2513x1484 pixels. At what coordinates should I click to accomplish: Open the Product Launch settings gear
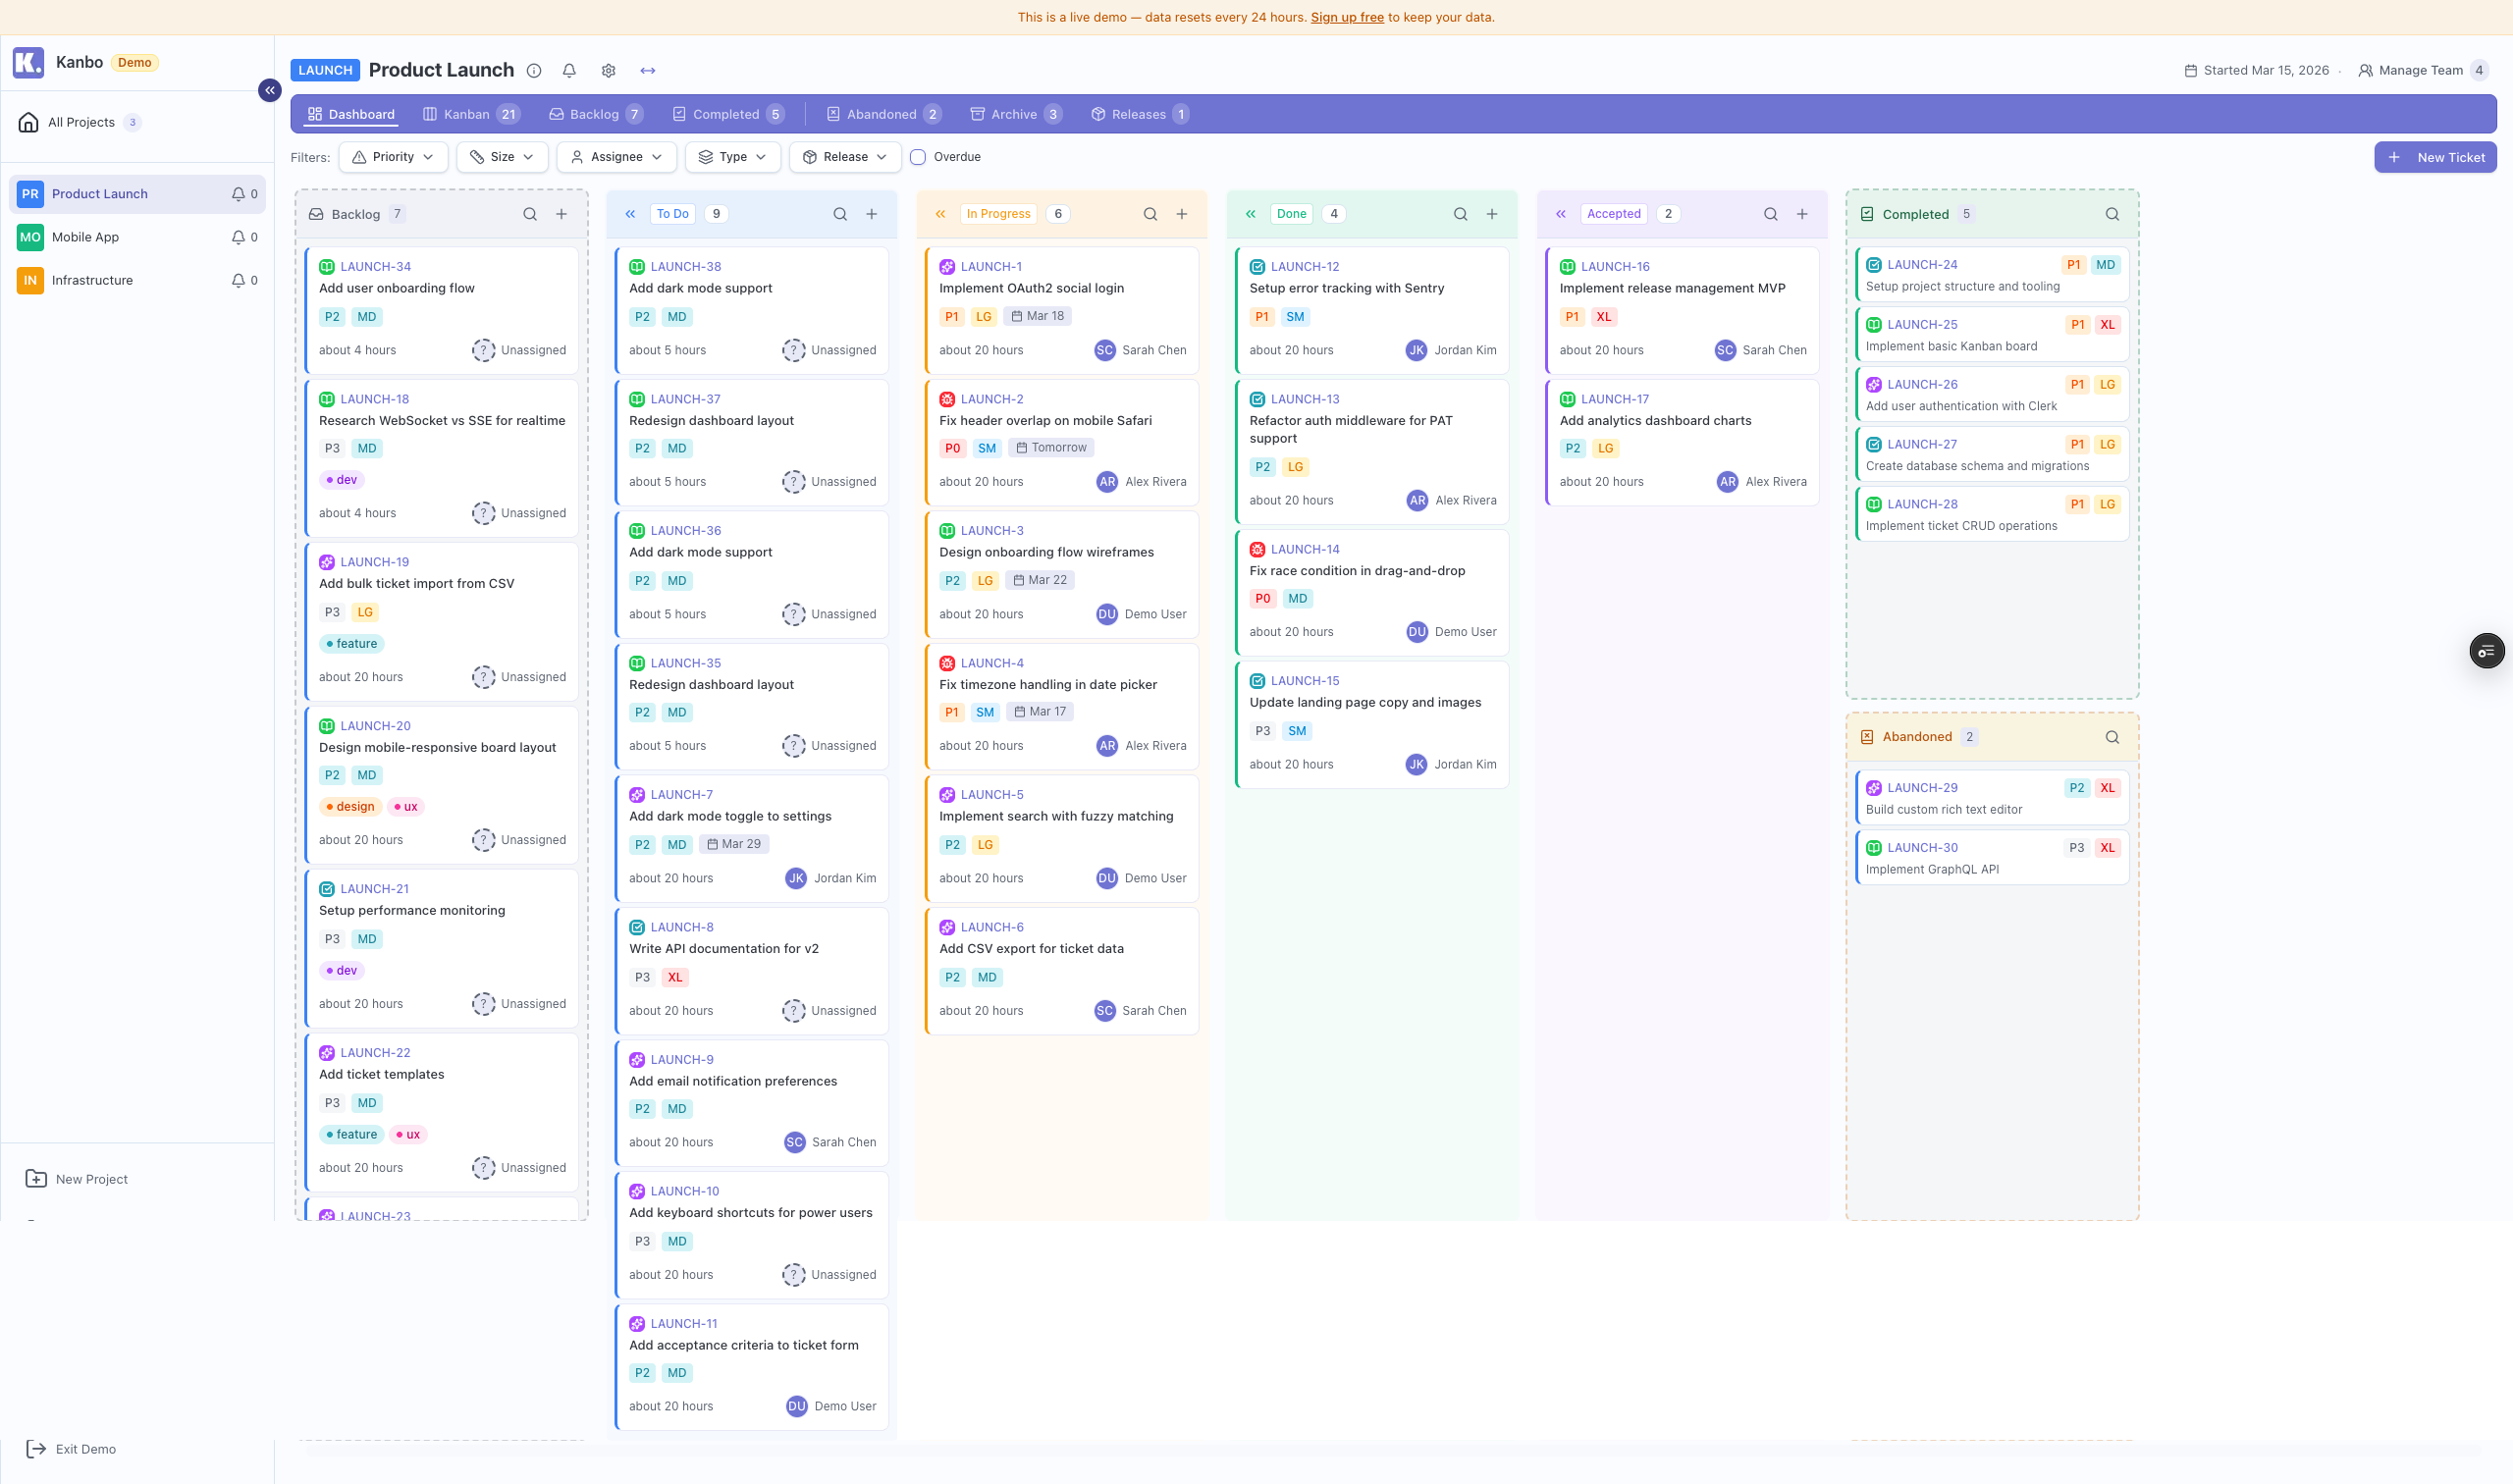[608, 70]
